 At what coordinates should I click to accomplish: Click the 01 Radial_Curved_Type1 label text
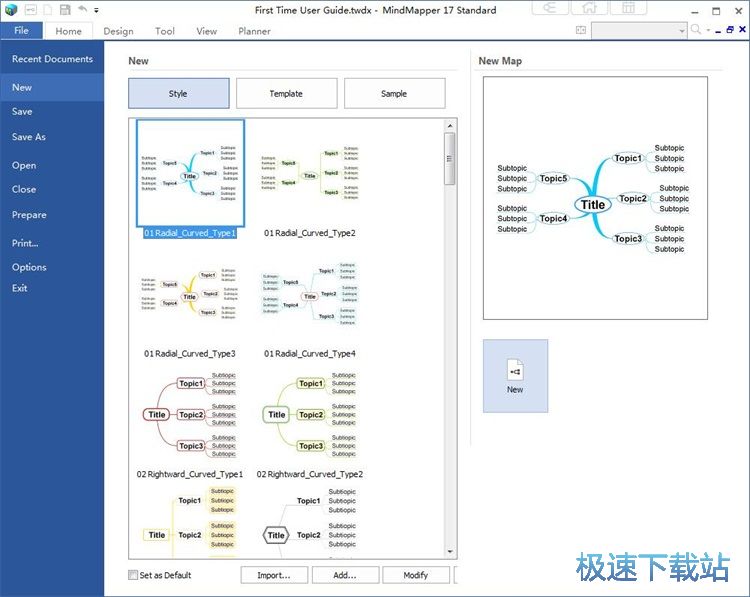(x=190, y=233)
